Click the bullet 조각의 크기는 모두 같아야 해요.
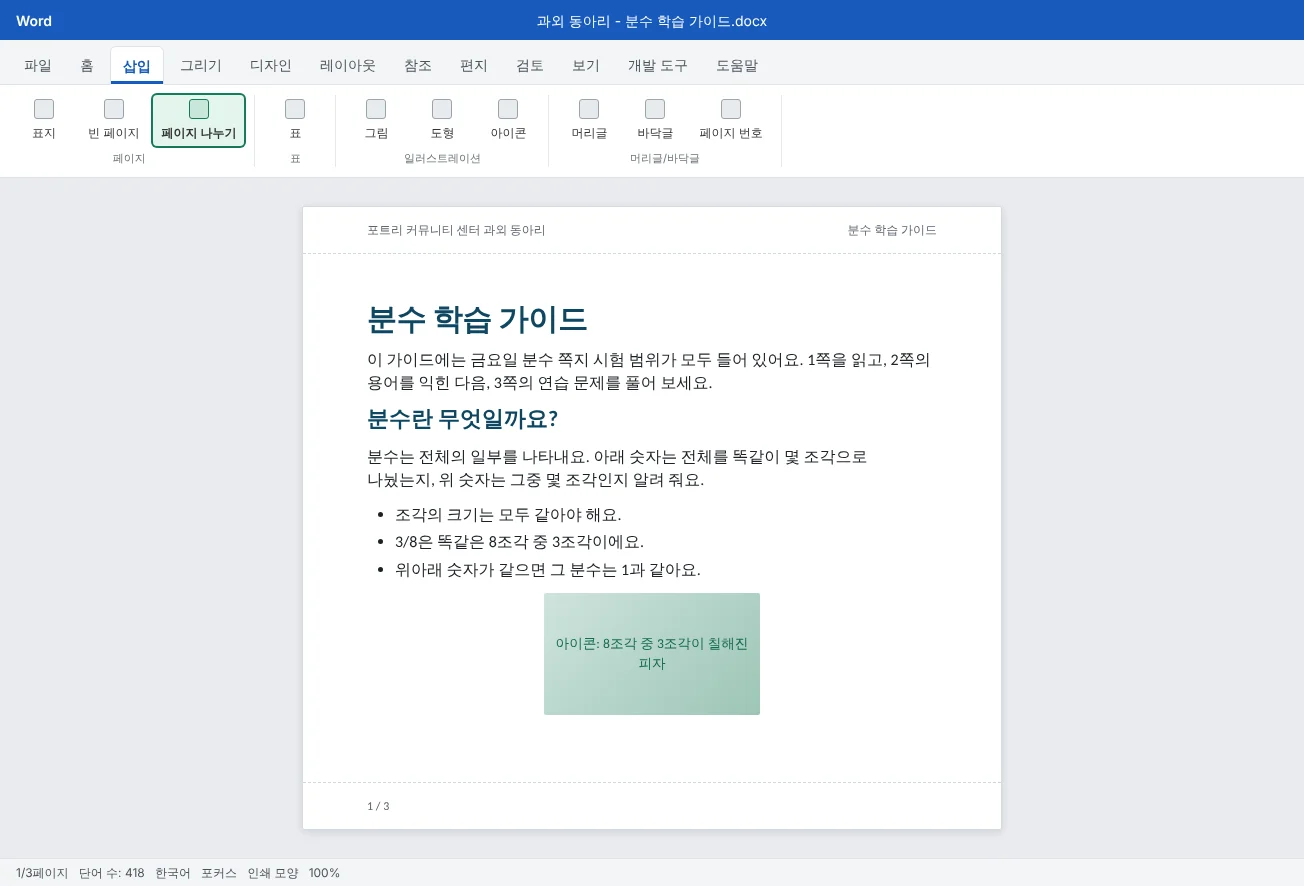 tap(508, 515)
